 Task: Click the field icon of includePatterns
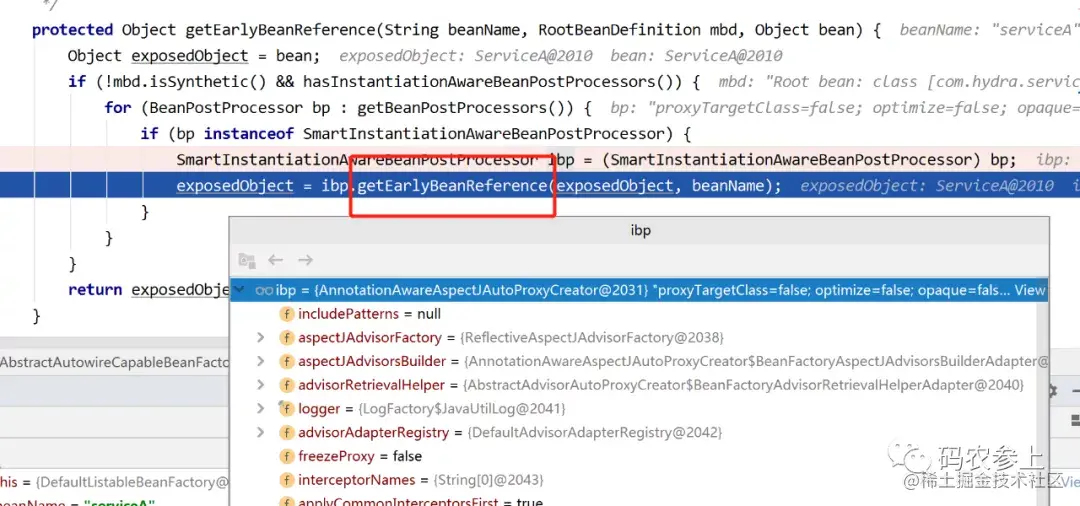[286, 315]
